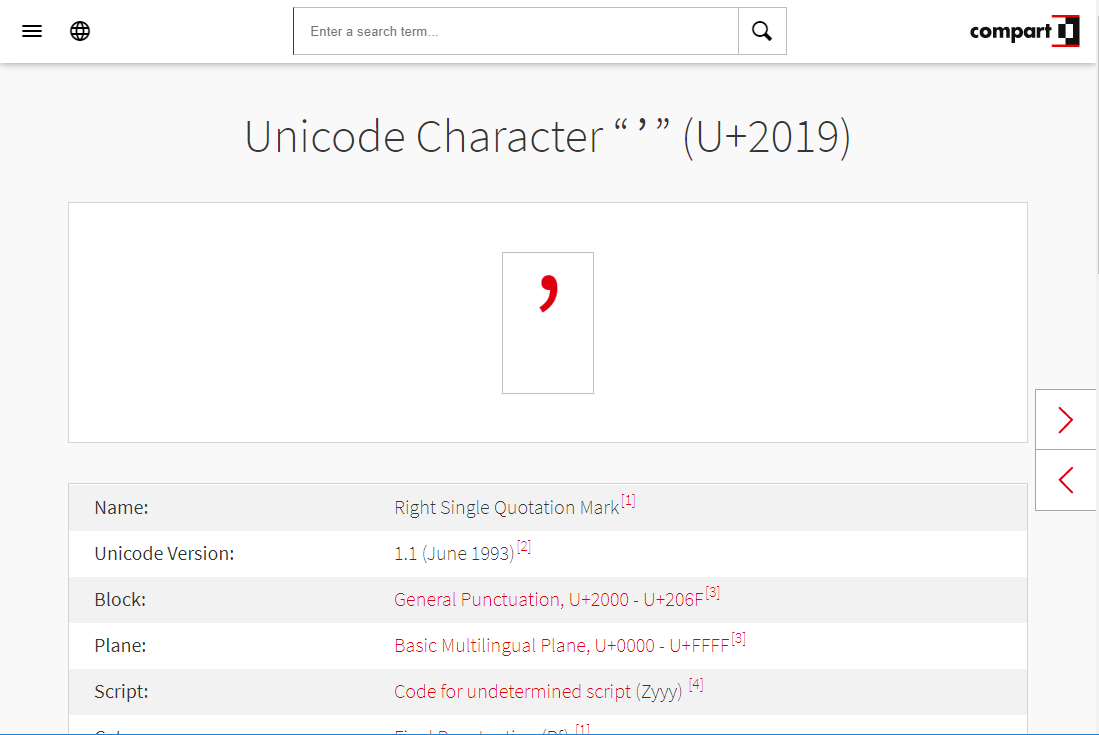Open footnote [1] beside the Name value
The image size is (1099, 735).
click(x=628, y=501)
